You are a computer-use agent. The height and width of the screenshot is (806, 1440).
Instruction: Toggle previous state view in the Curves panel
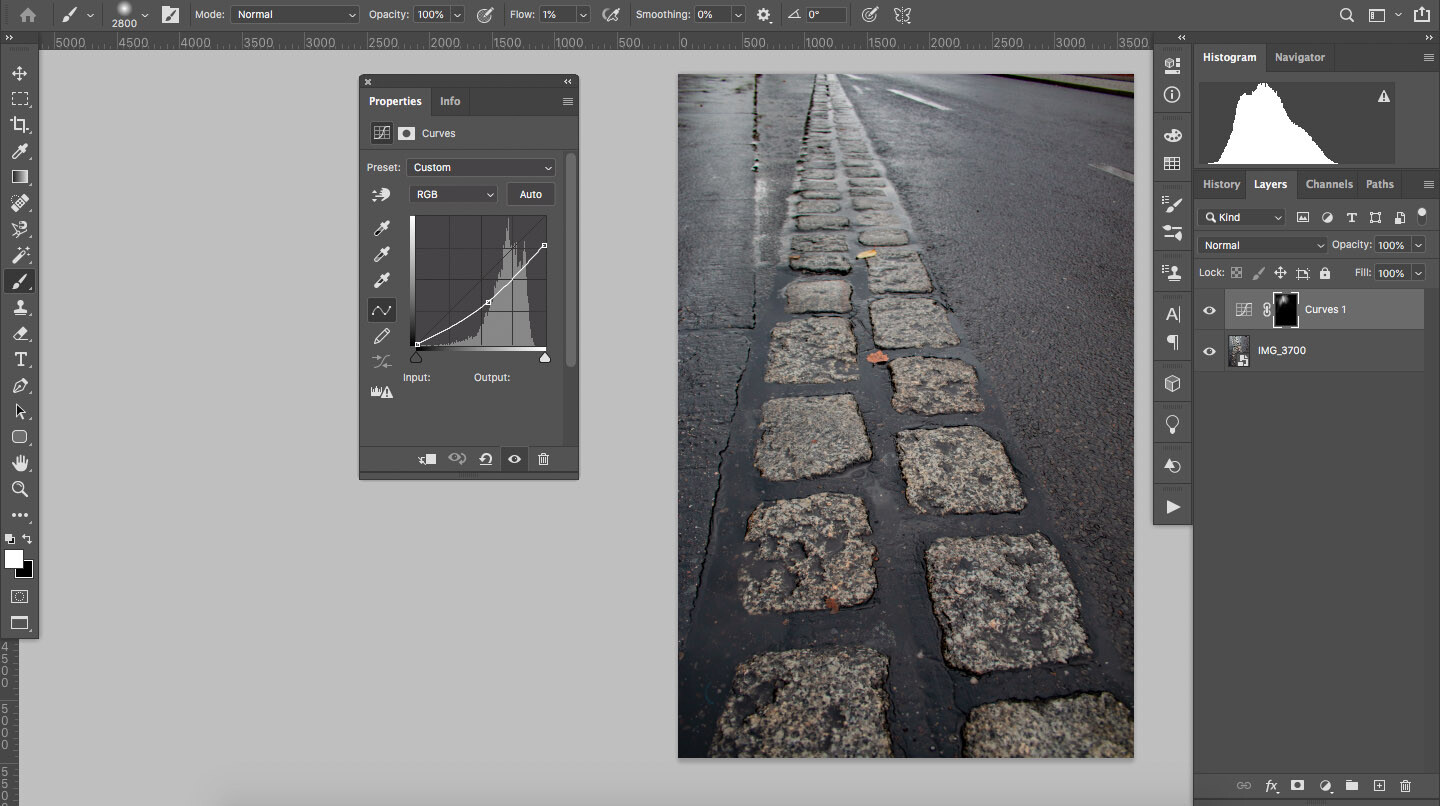(457, 458)
